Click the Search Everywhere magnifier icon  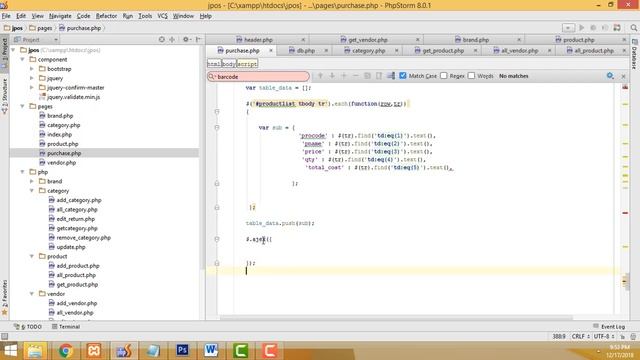point(633,28)
